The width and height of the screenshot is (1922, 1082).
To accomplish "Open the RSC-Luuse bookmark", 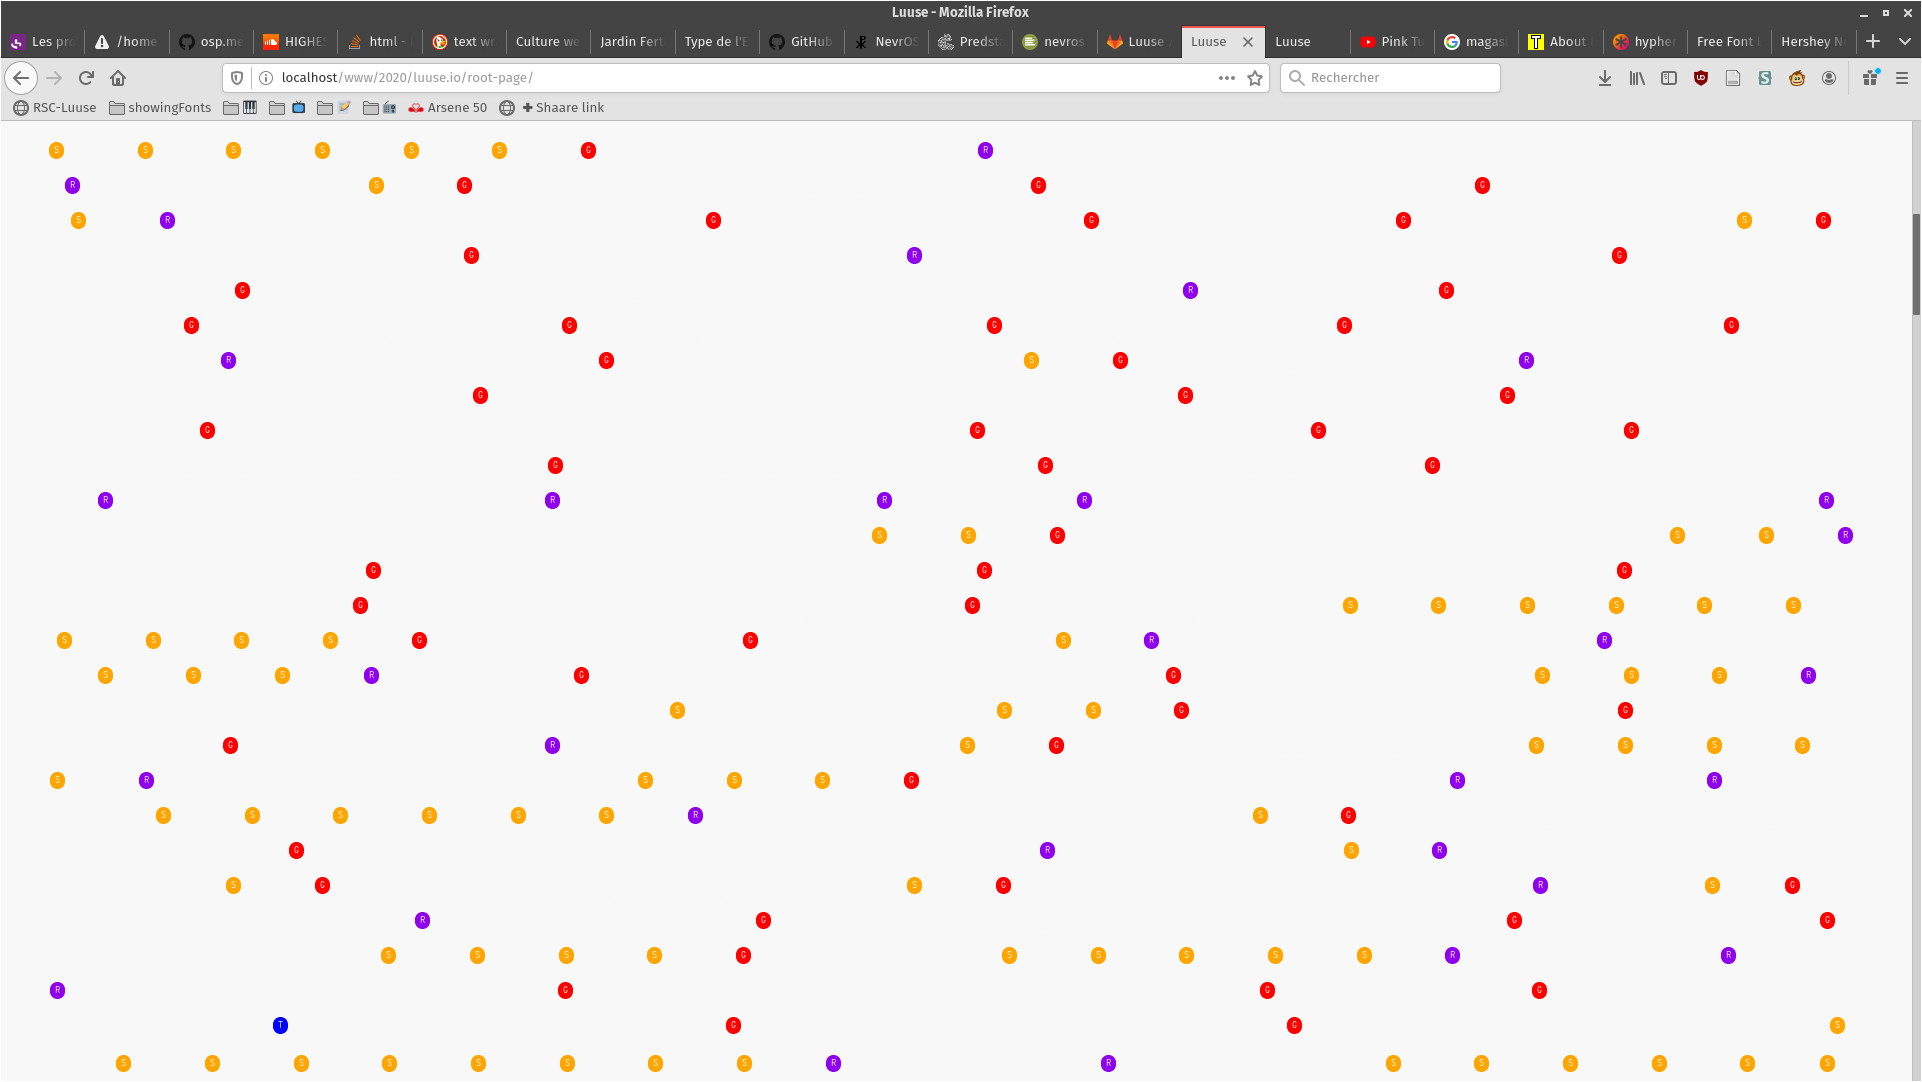I will click(x=55, y=107).
